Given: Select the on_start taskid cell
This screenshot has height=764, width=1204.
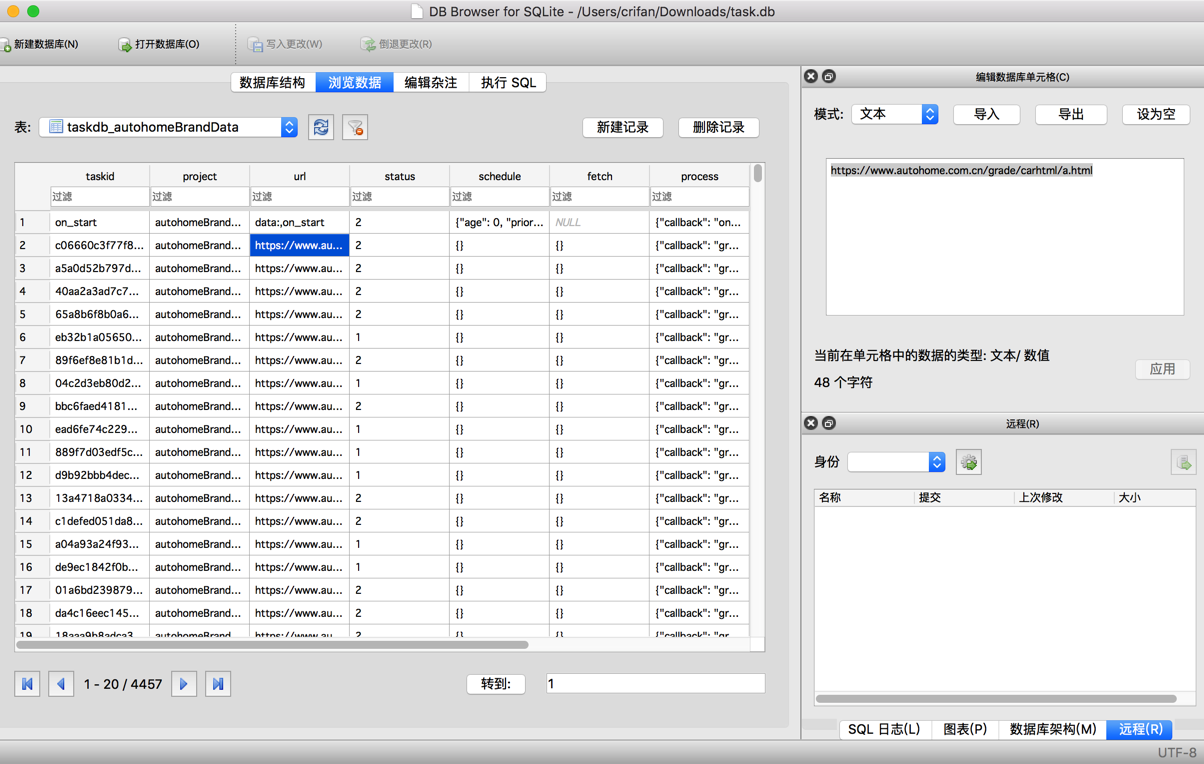Looking at the screenshot, I should pyautogui.click(x=100, y=222).
